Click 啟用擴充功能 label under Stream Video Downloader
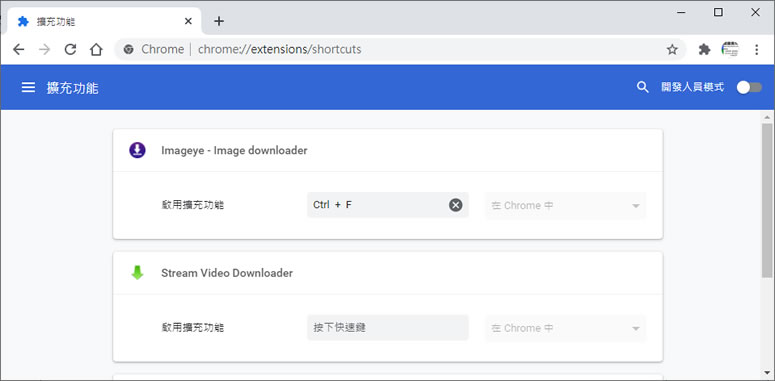 tap(193, 328)
